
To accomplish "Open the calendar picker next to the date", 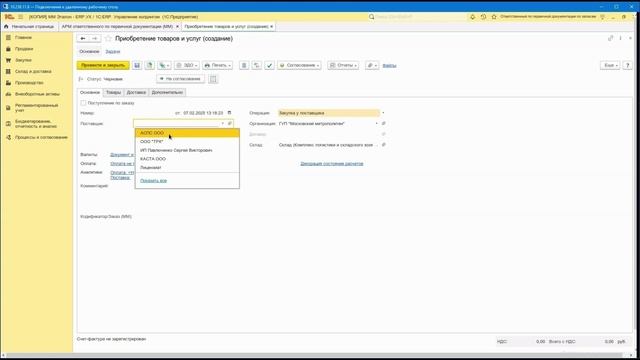I will [229, 113].
